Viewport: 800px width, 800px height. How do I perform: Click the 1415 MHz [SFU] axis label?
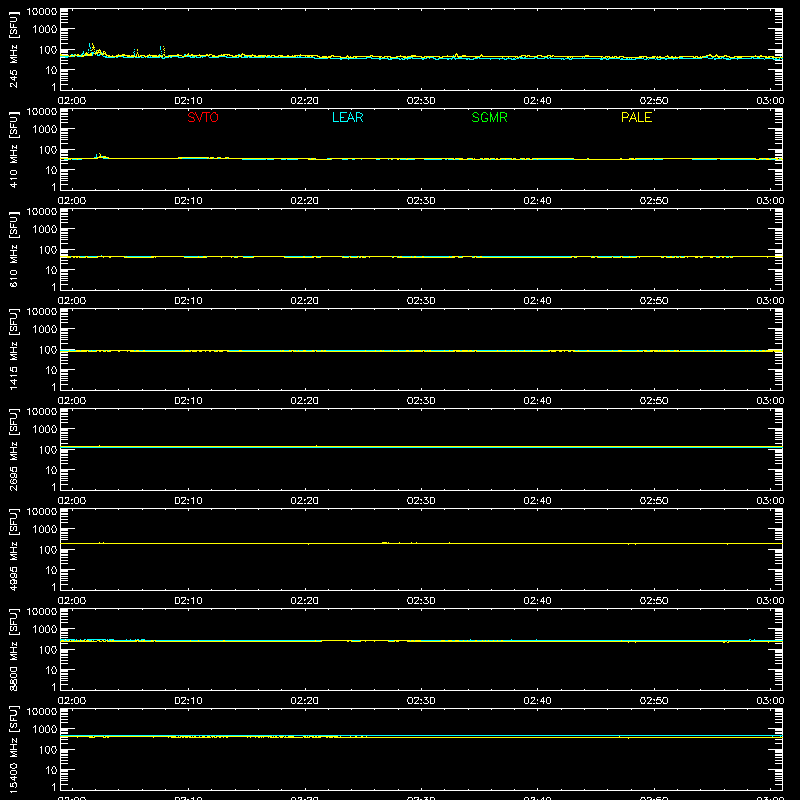coord(13,349)
